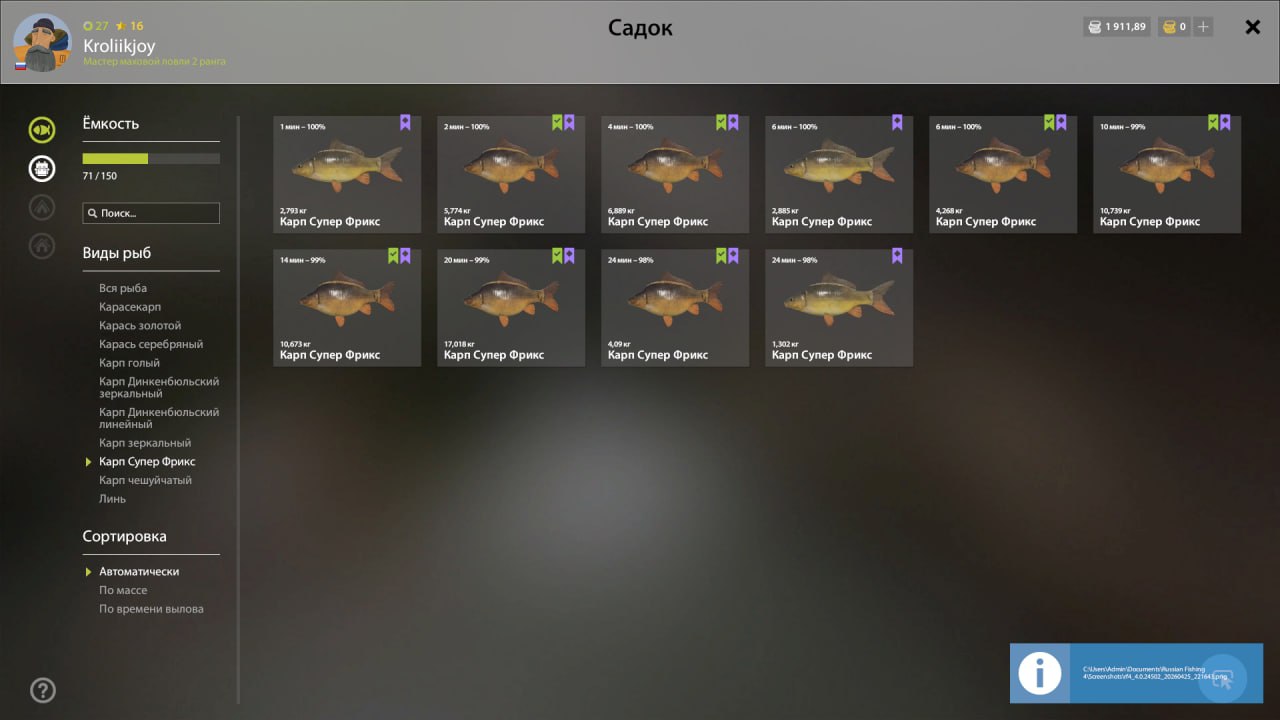Filter by "Вся рыба" in fish types
Viewport: 1280px width, 720px height.
(x=123, y=288)
